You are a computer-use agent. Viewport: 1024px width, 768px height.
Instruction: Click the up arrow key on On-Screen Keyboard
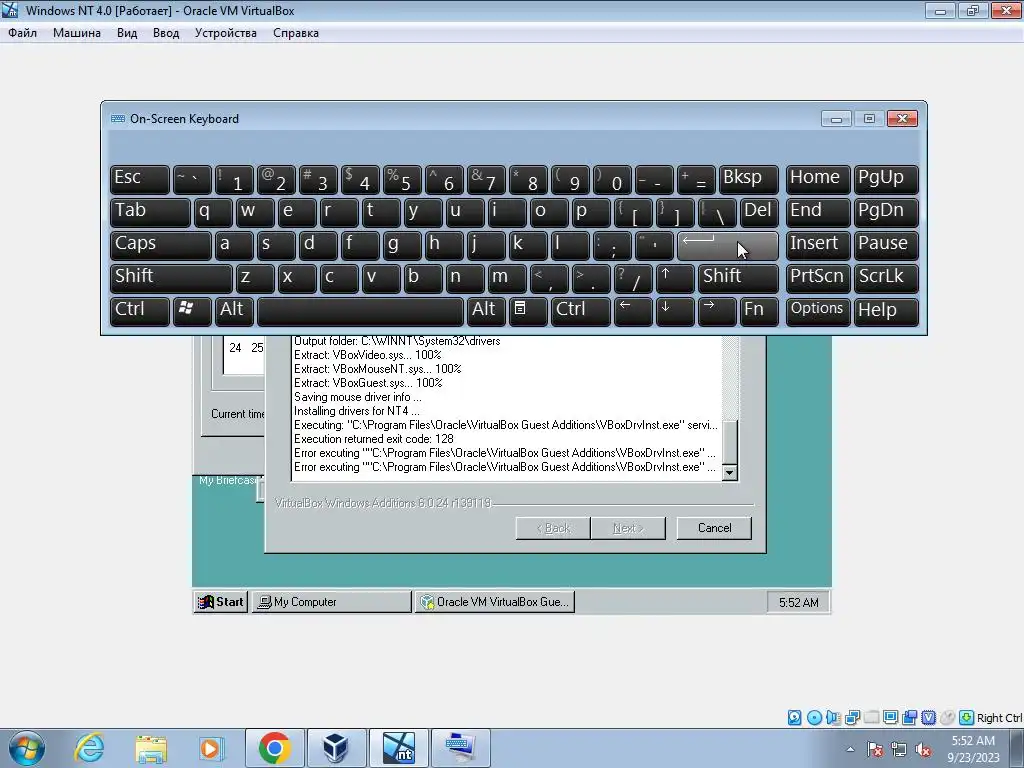tap(675, 278)
